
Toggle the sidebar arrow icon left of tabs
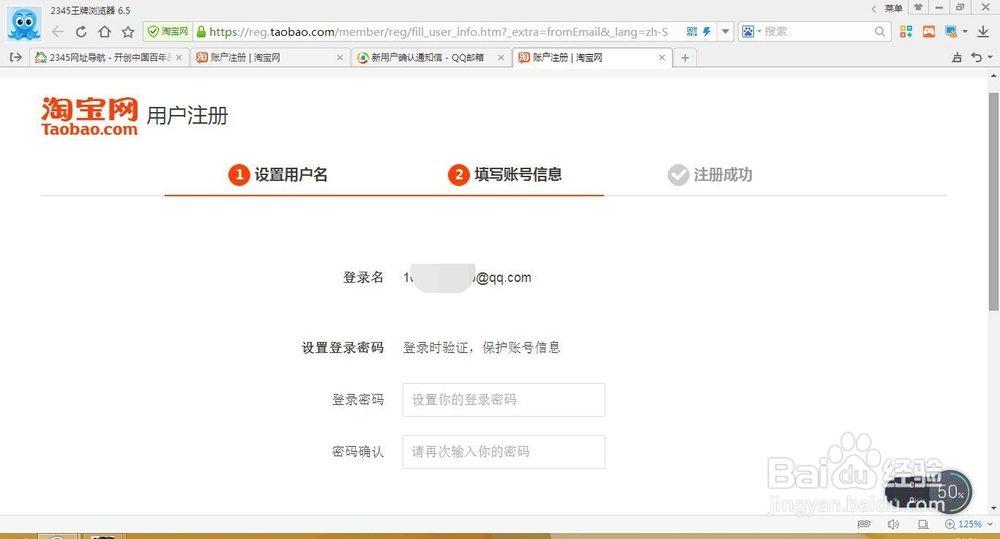16,57
